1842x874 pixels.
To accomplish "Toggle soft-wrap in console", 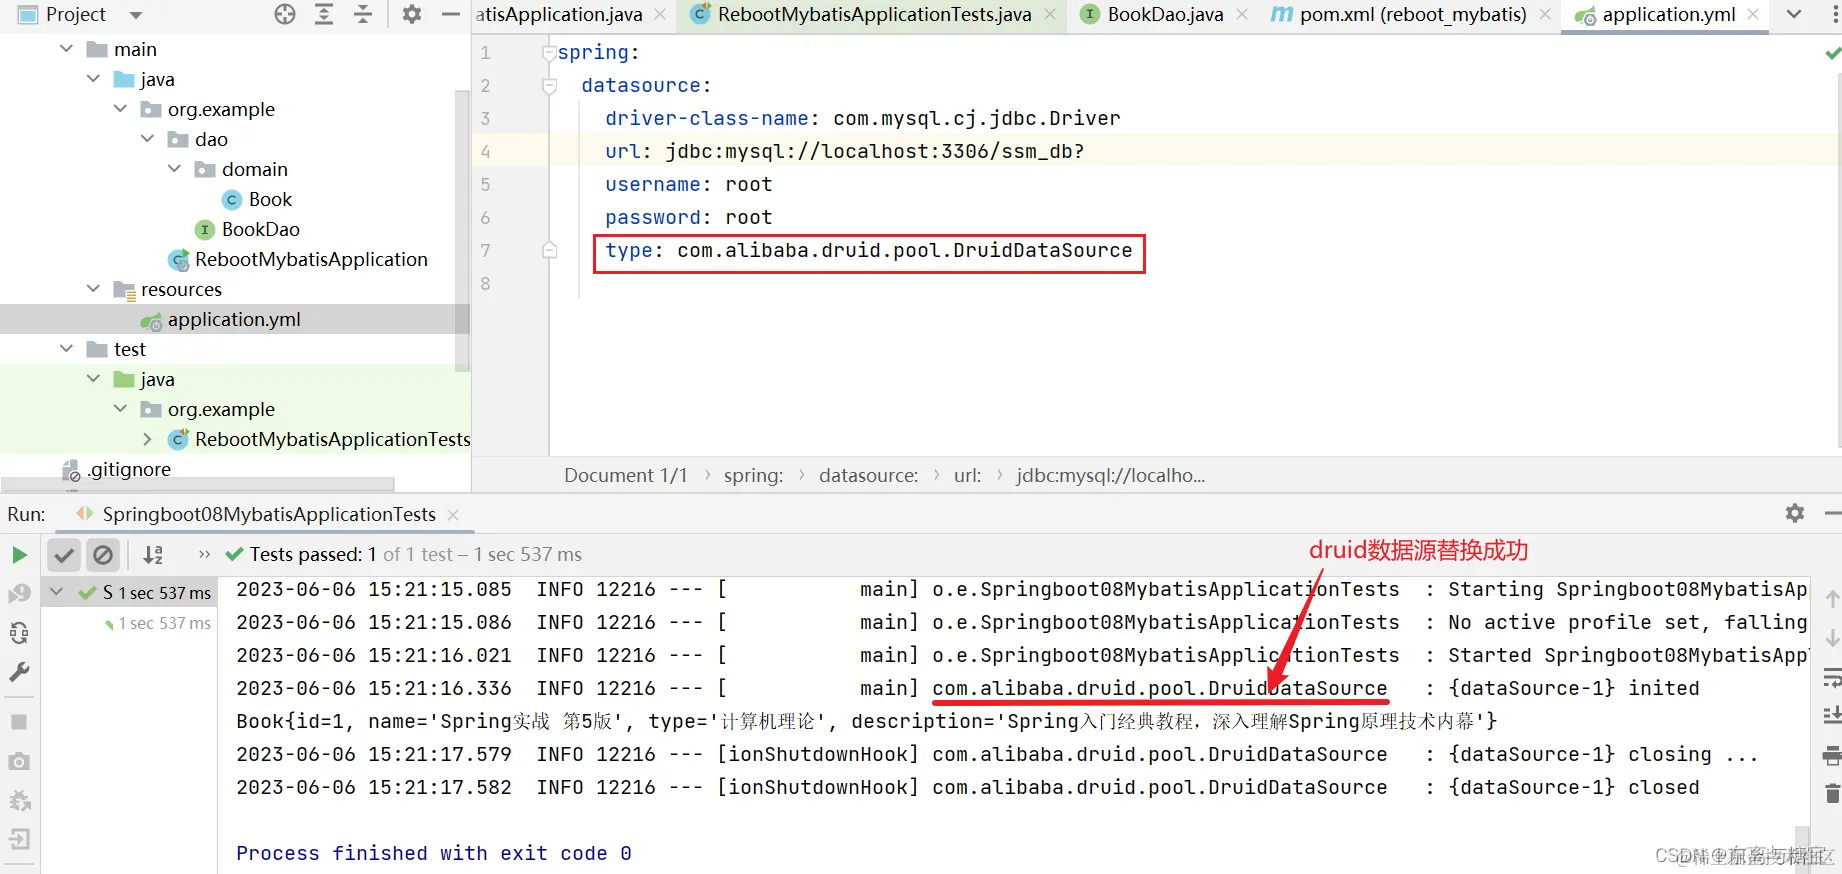I will coord(1832,678).
